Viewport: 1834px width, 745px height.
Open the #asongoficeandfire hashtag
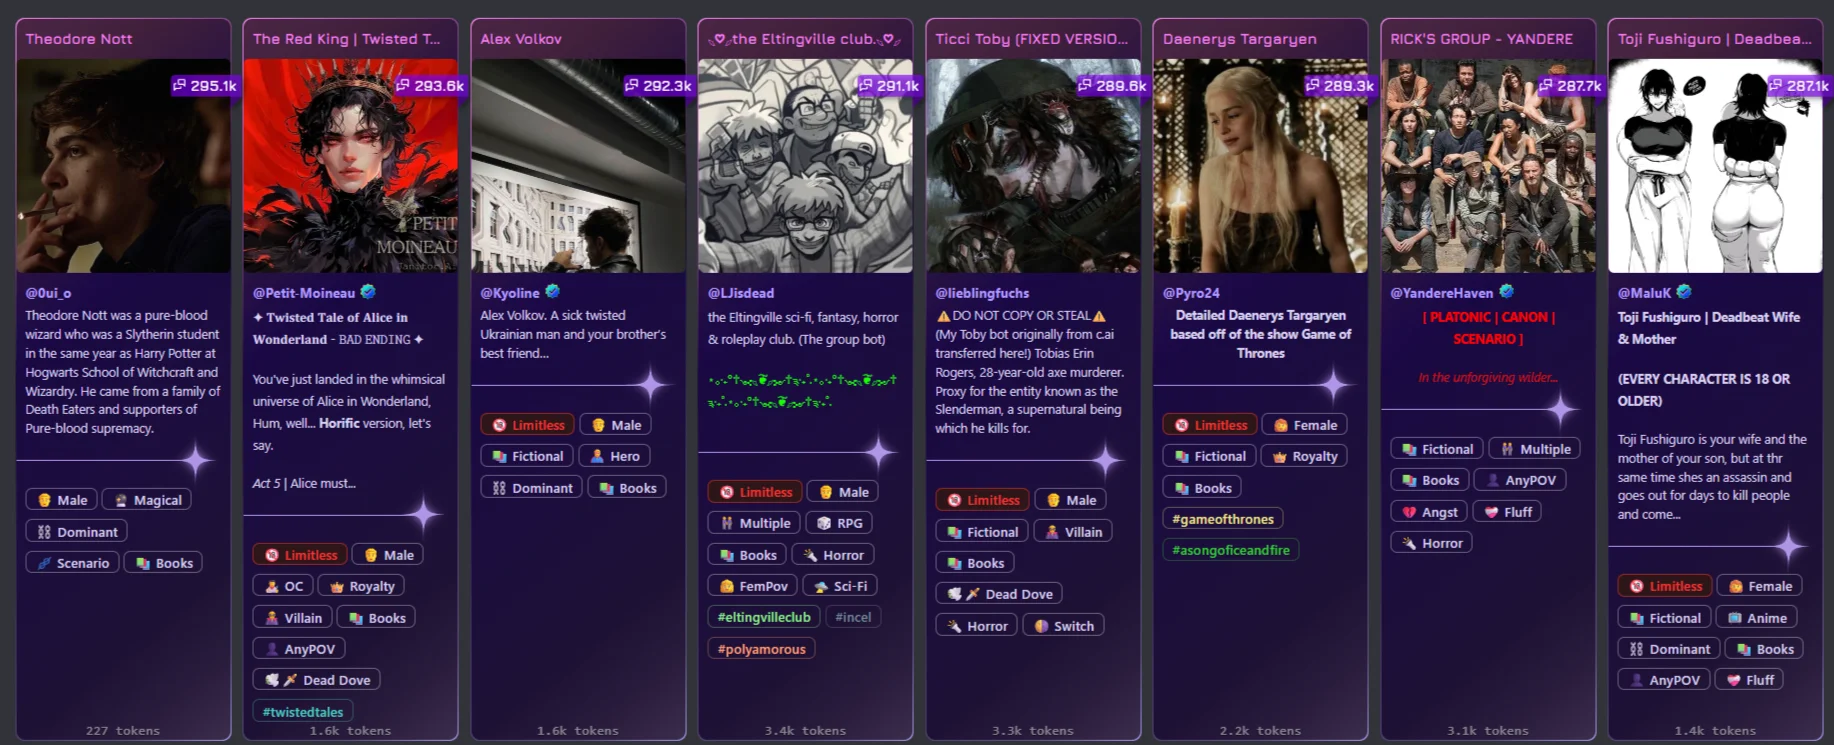pyautogui.click(x=1231, y=550)
